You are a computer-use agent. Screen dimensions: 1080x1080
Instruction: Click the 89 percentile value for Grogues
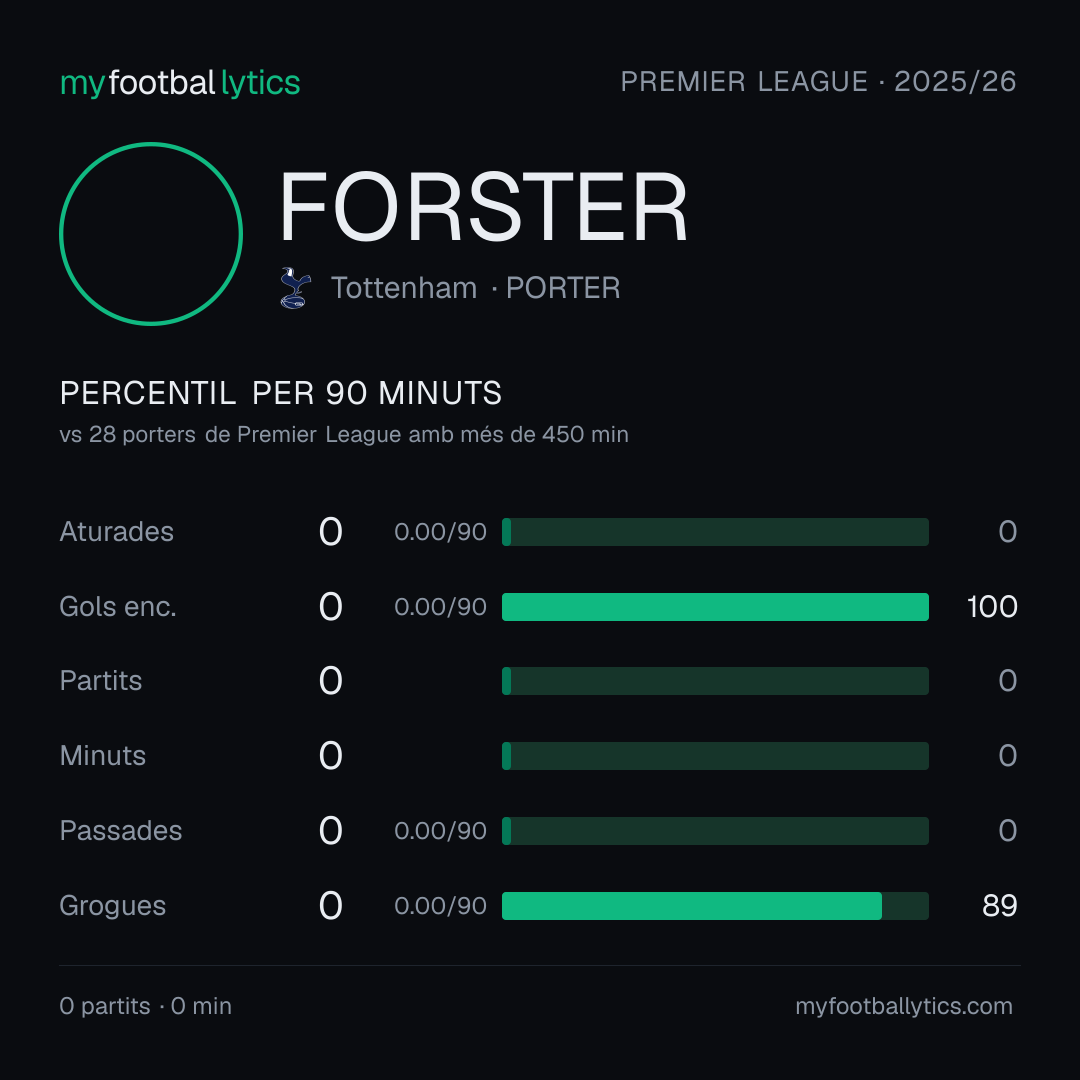(x=999, y=906)
